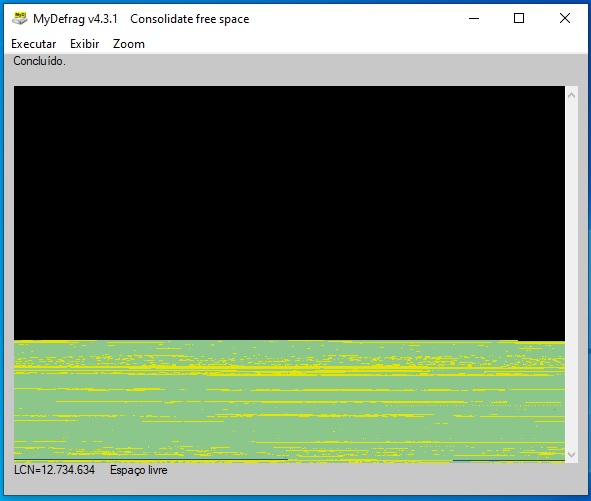The image size is (591, 501).
Task: Click the scroll up arrow of disk map
Action: point(571,95)
